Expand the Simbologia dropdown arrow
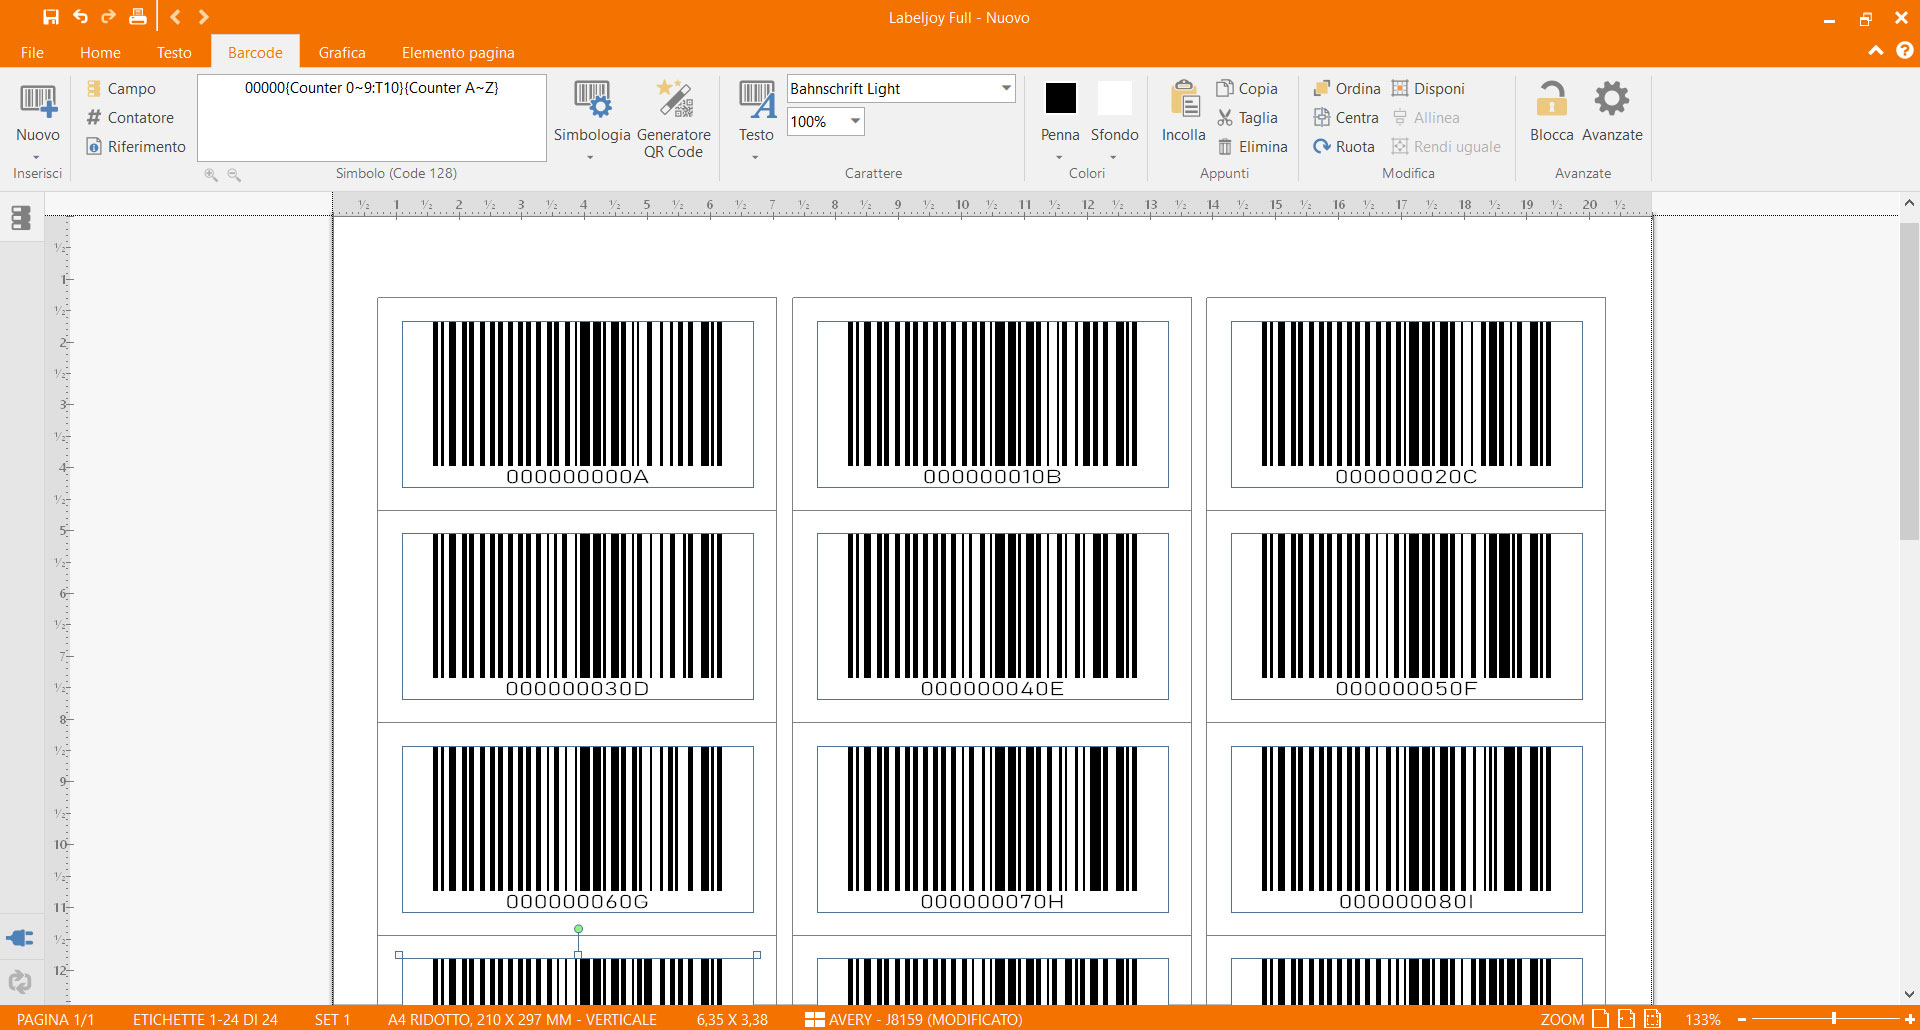 (x=590, y=157)
